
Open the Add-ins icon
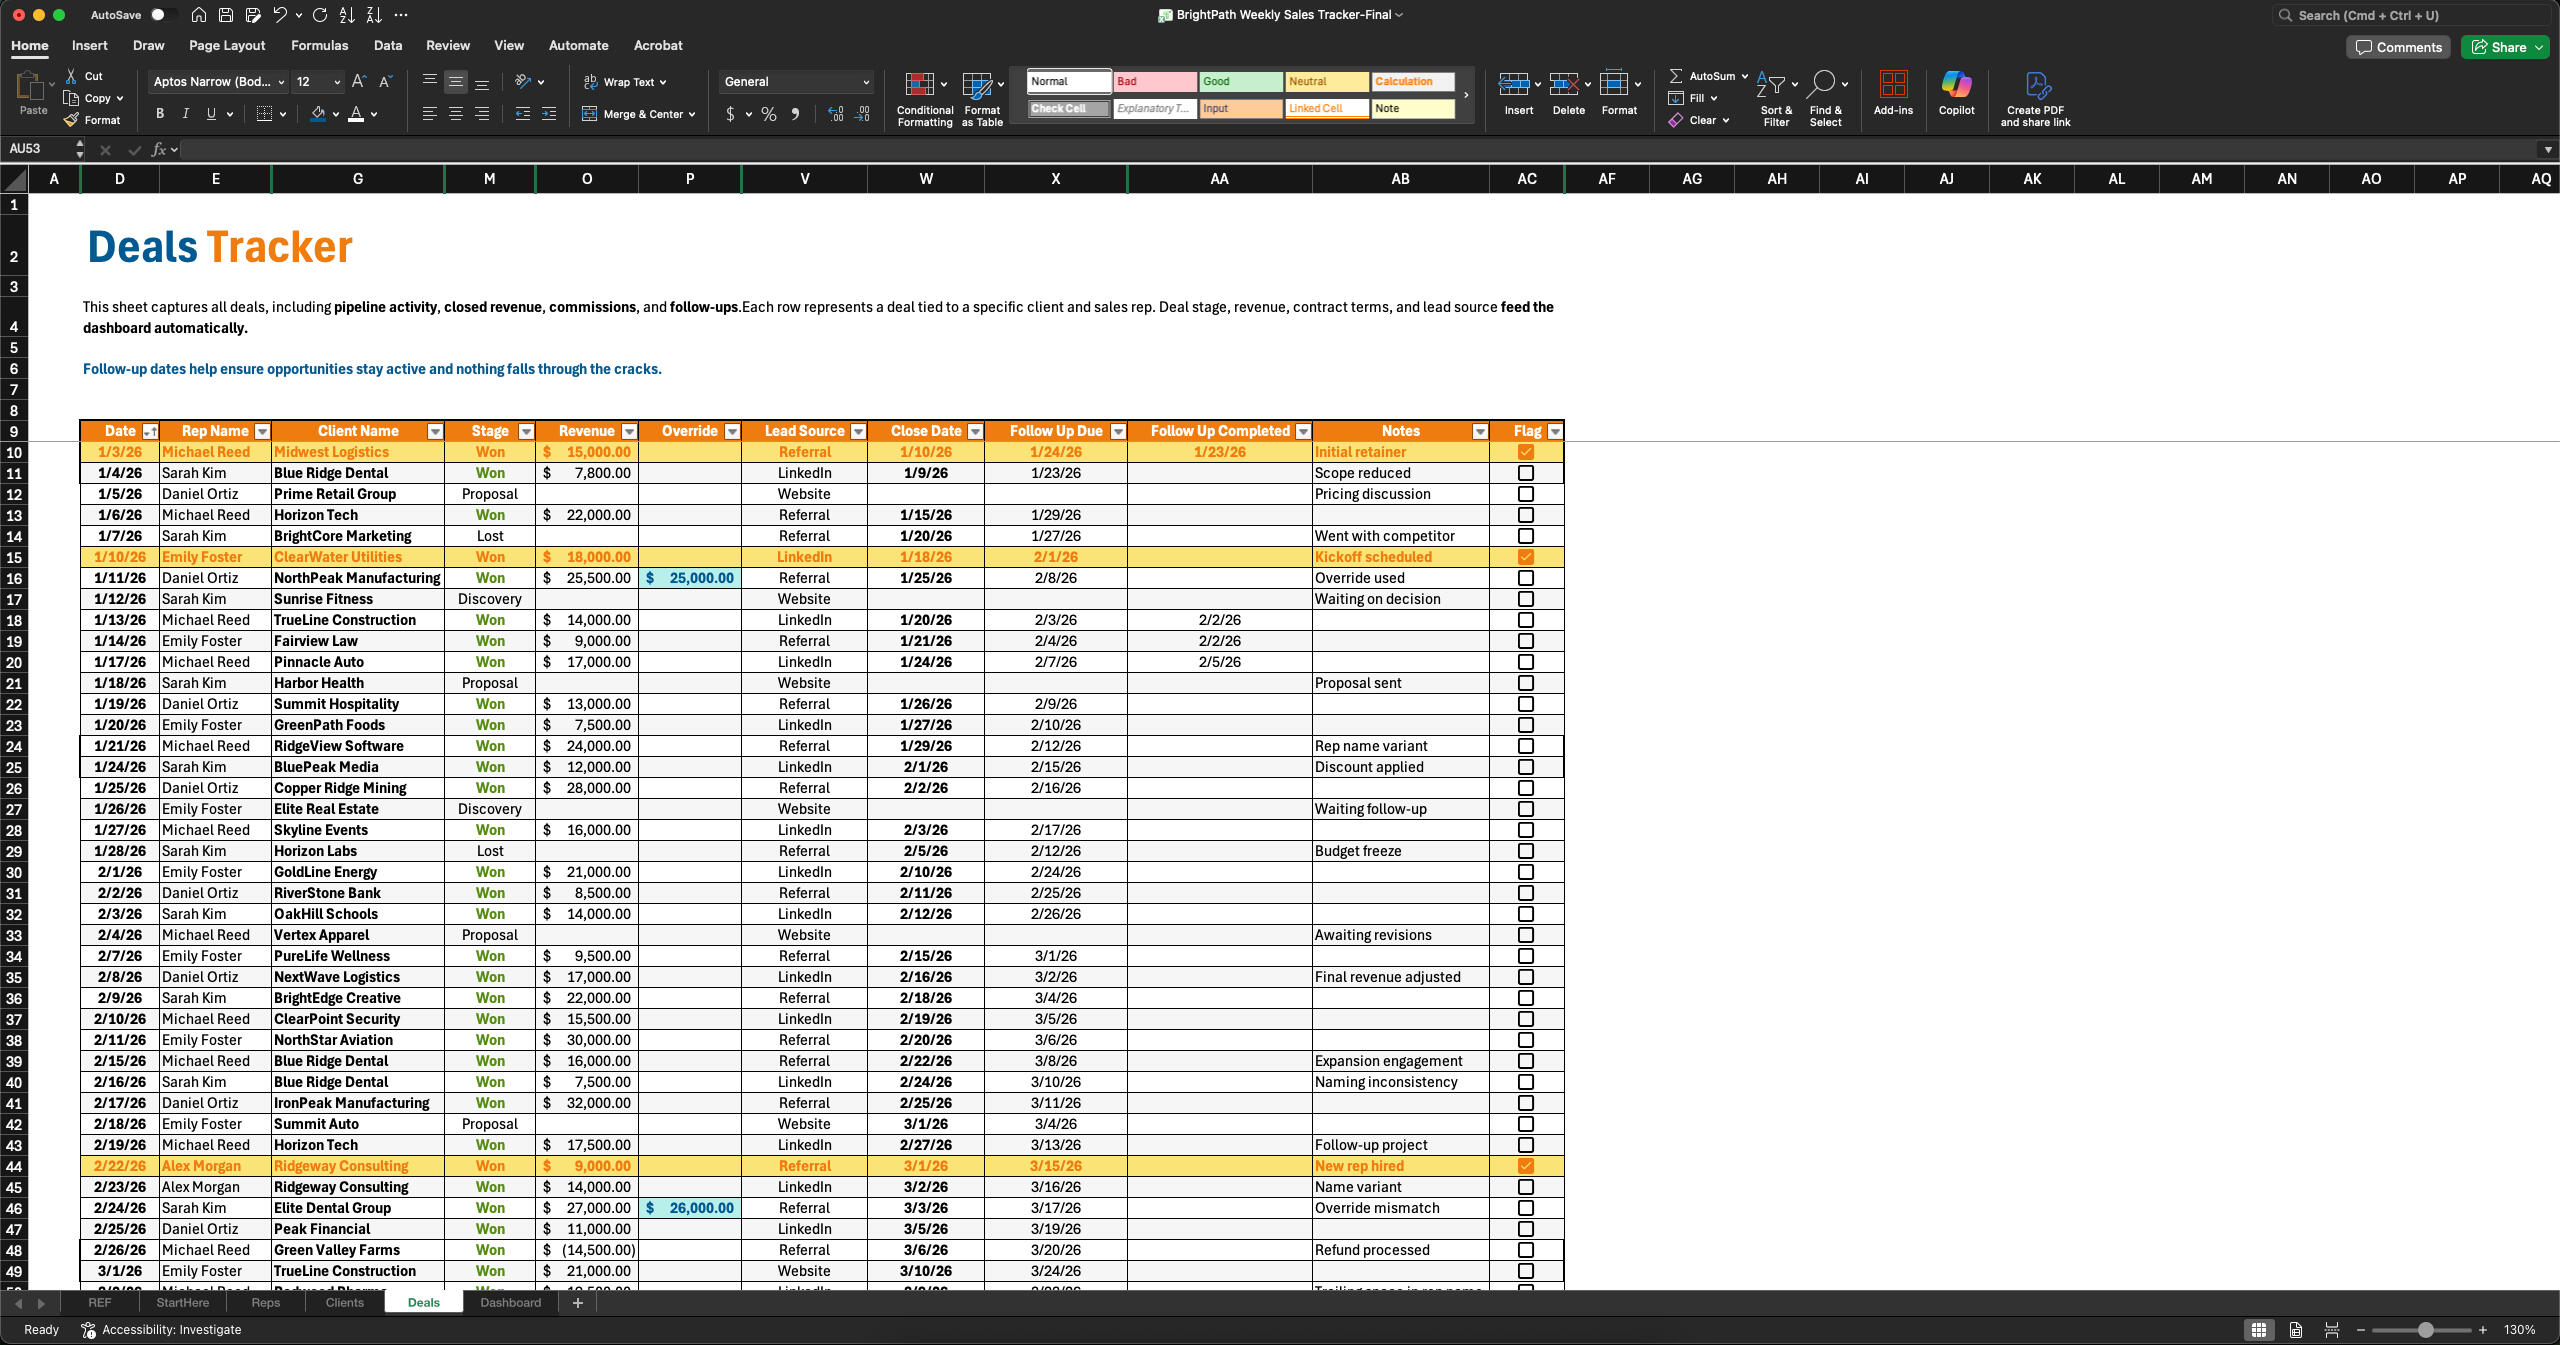pos(1892,86)
